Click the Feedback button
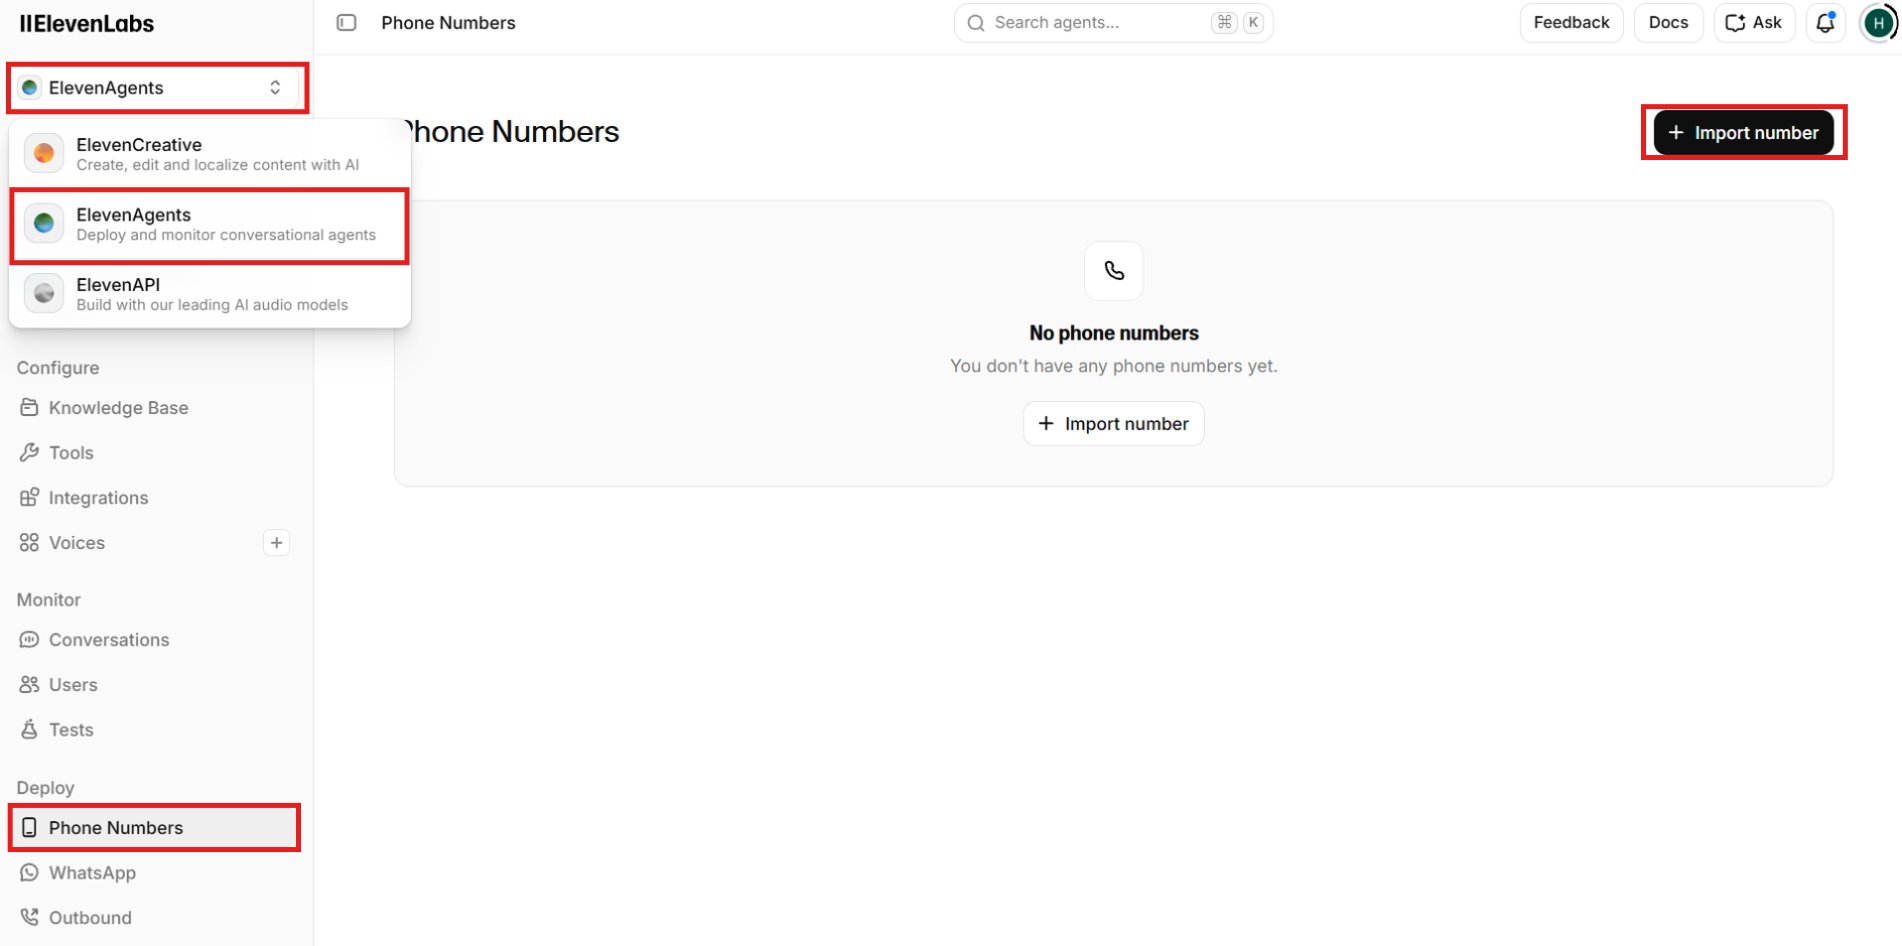Image resolution: width=1902 pixels, height=946 pixels. [x=1571, y=23]
